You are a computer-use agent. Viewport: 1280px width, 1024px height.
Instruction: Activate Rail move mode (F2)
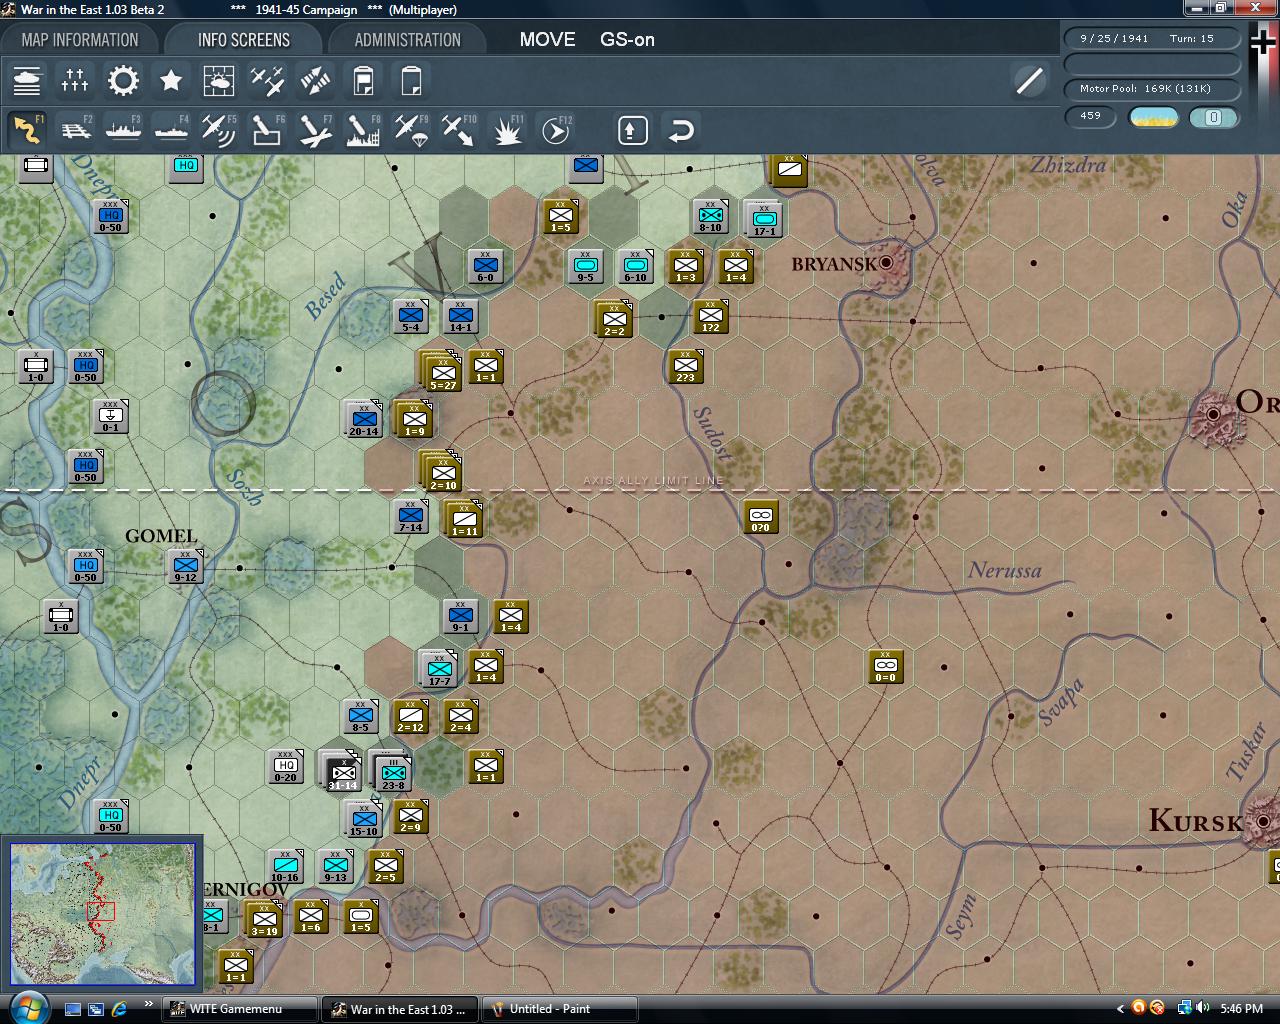(75, 130)
